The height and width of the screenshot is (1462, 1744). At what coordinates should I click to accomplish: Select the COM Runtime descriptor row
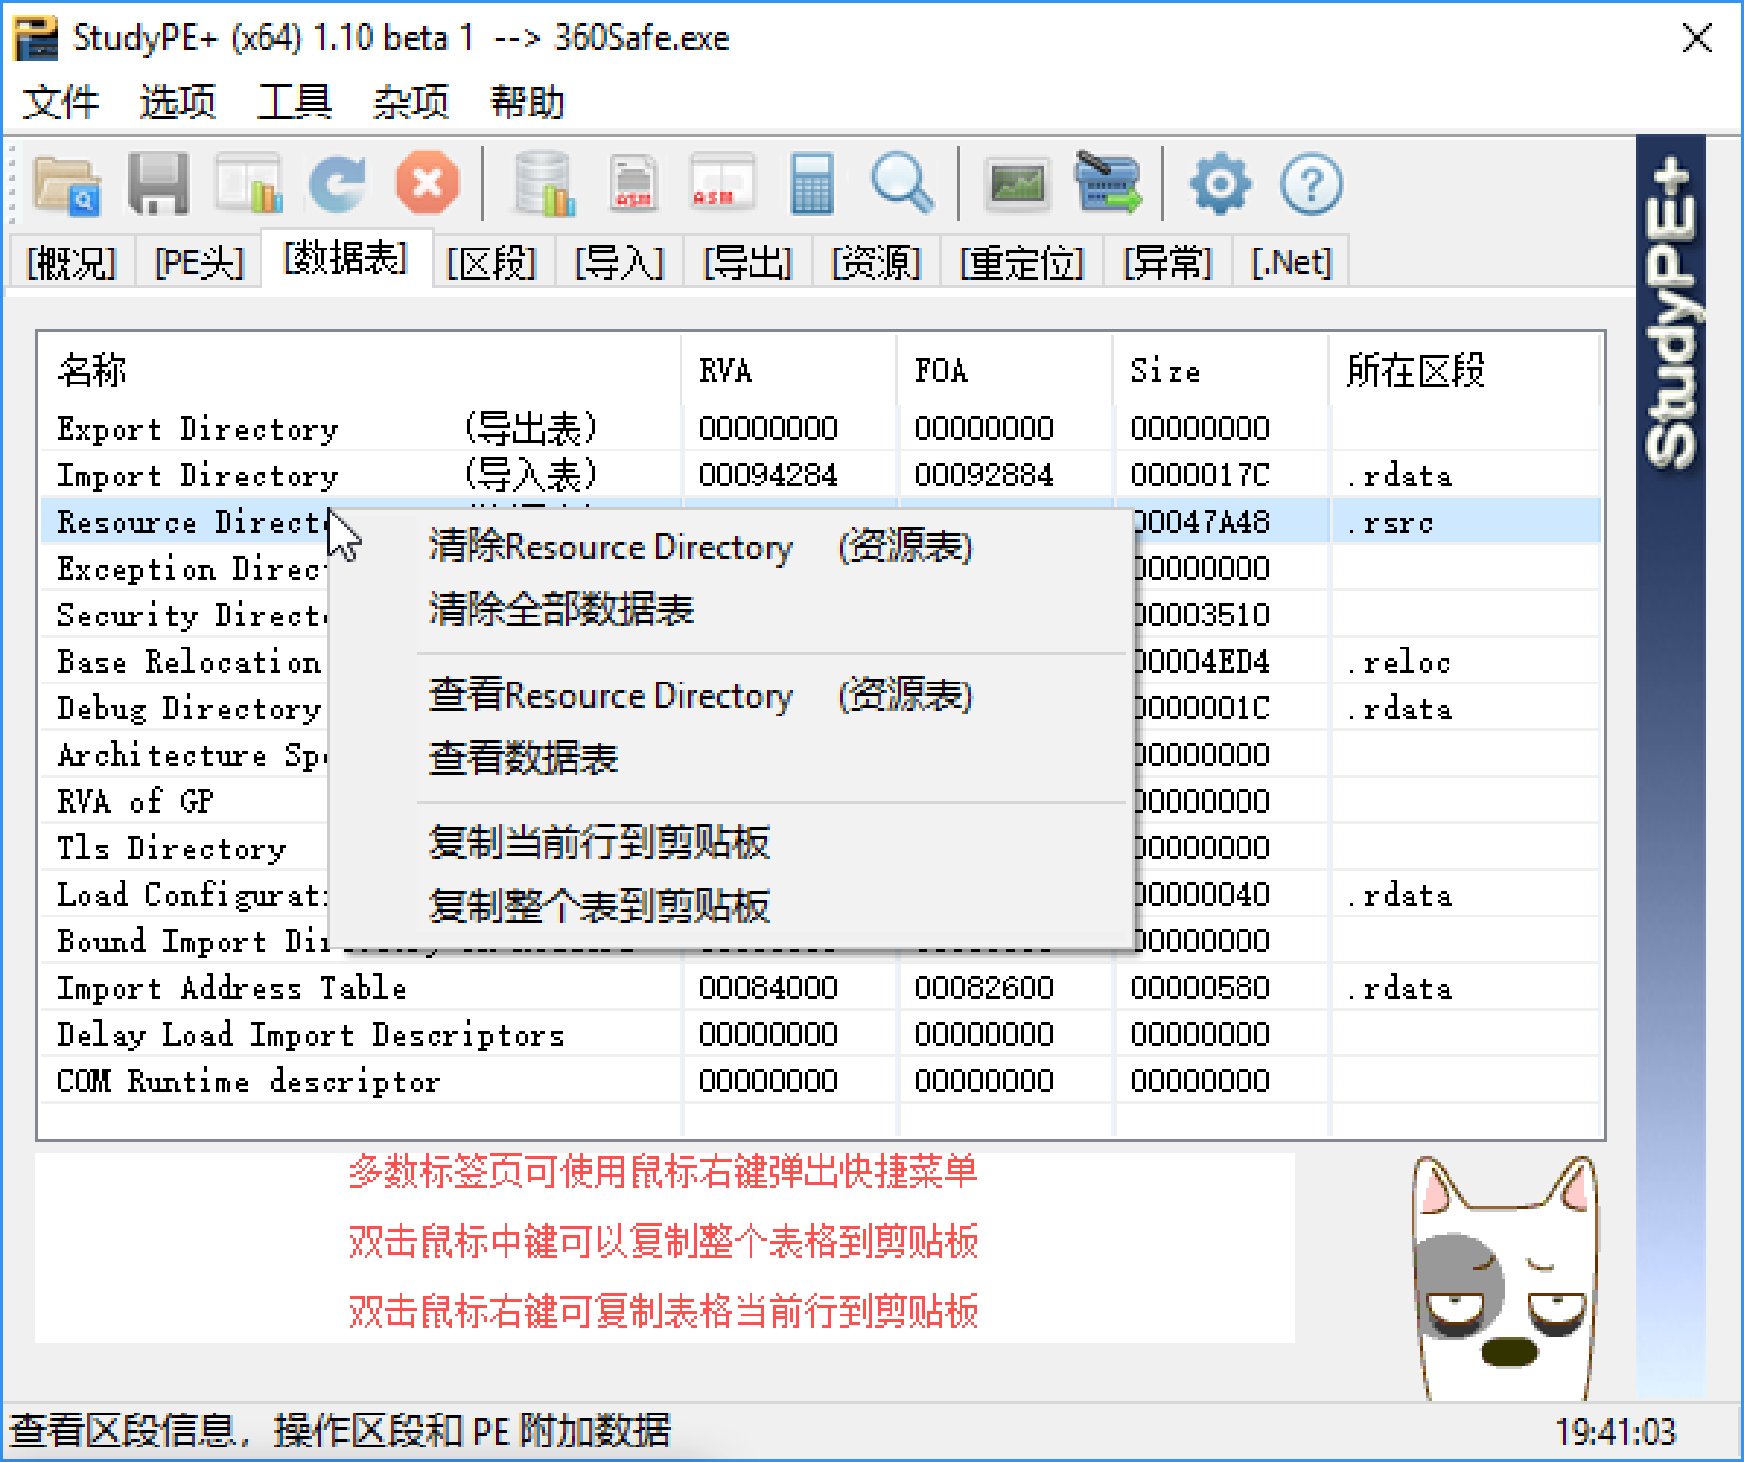coord(821,1081)
